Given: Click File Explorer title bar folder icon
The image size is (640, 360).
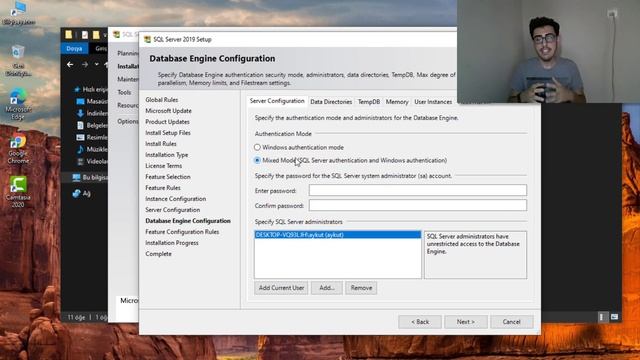Looking at the screenshot, I should (69, 35).
